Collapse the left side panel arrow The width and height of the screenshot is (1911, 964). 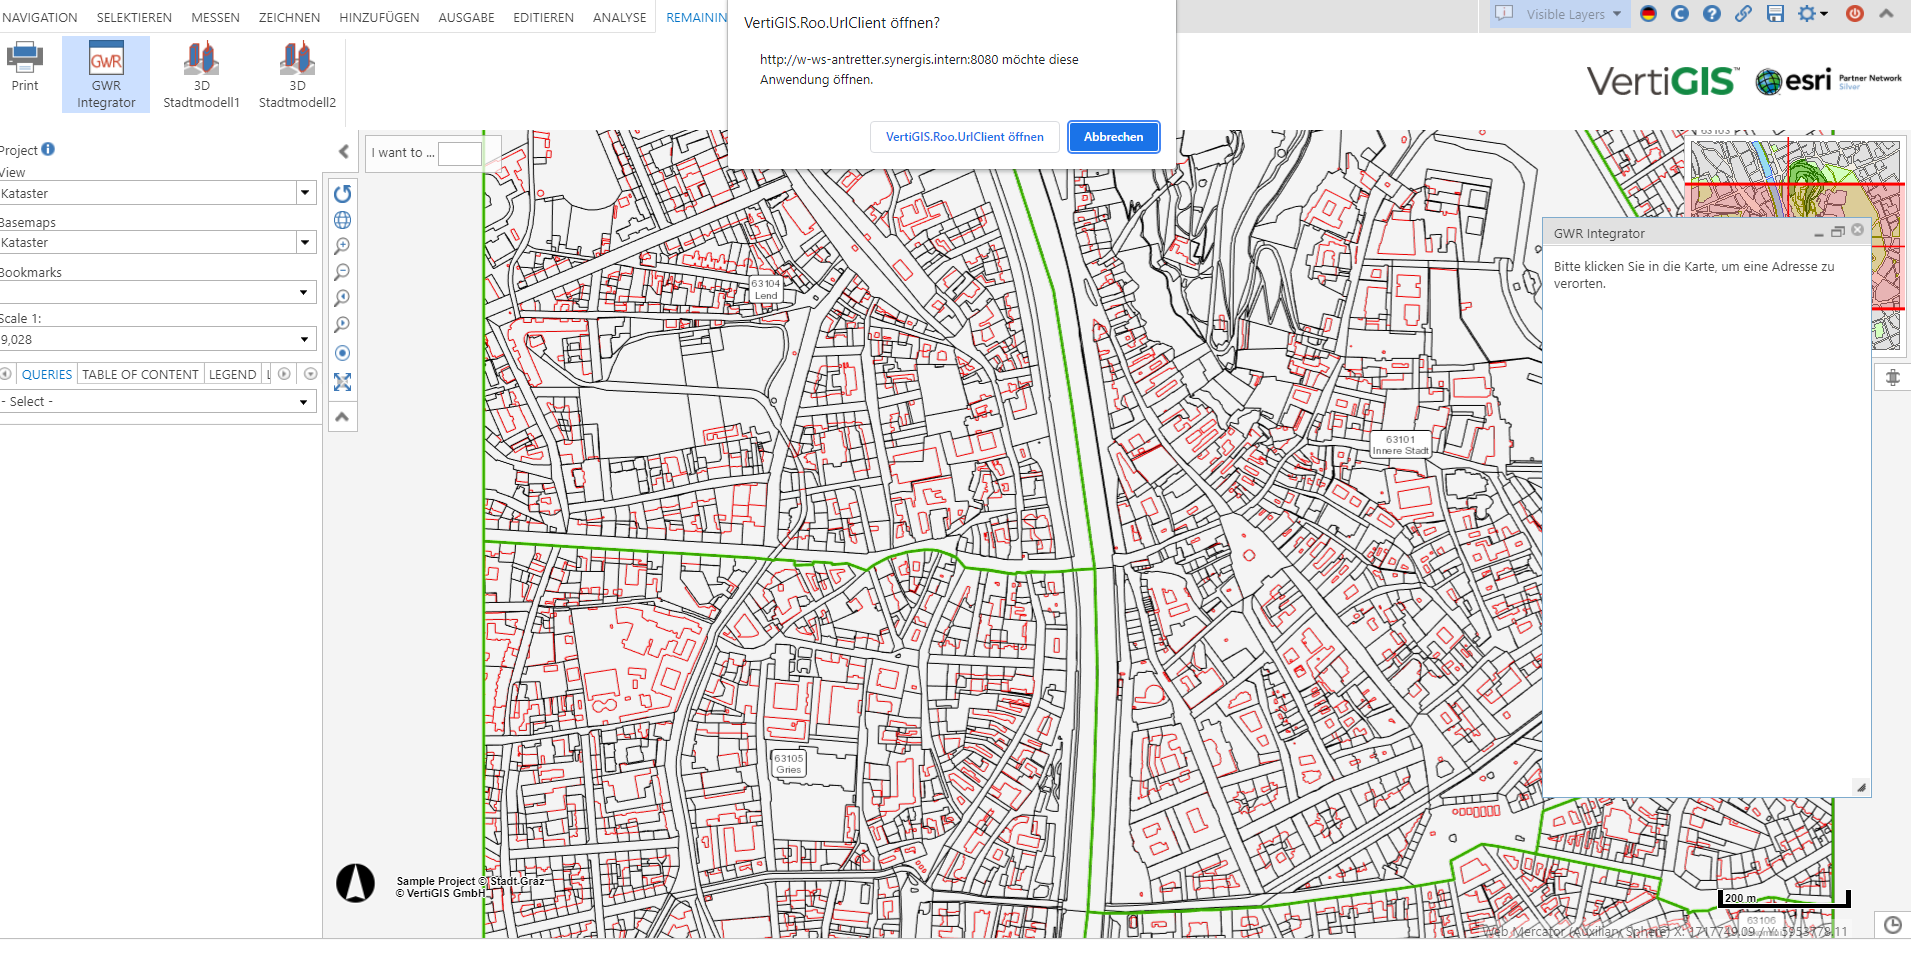344,152
